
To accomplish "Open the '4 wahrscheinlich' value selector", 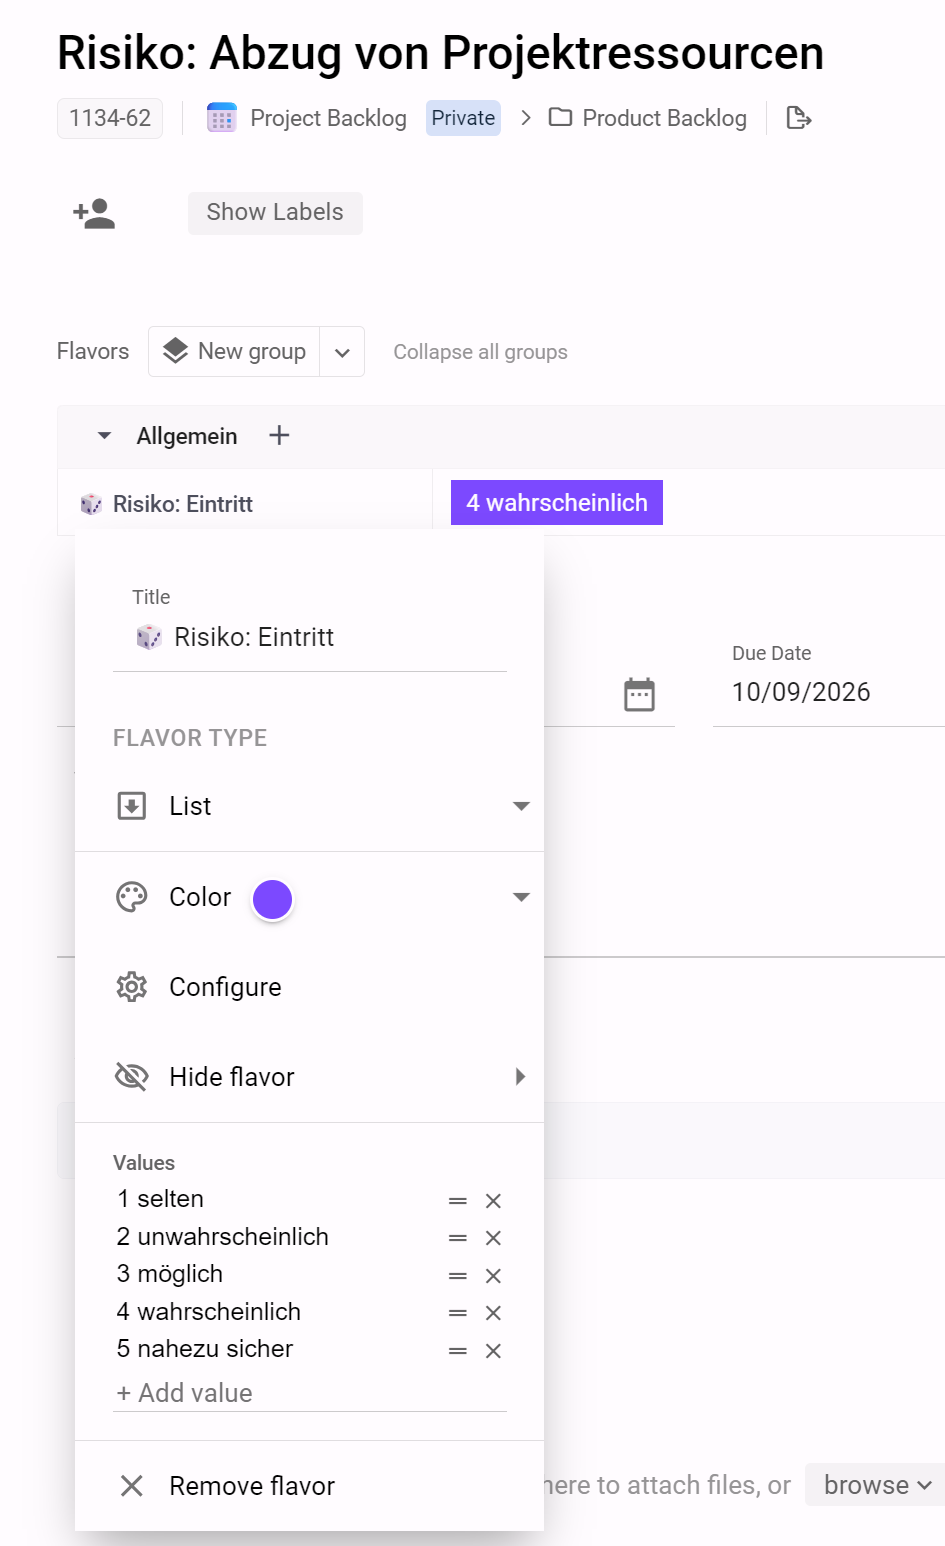I will coord(557,503).
